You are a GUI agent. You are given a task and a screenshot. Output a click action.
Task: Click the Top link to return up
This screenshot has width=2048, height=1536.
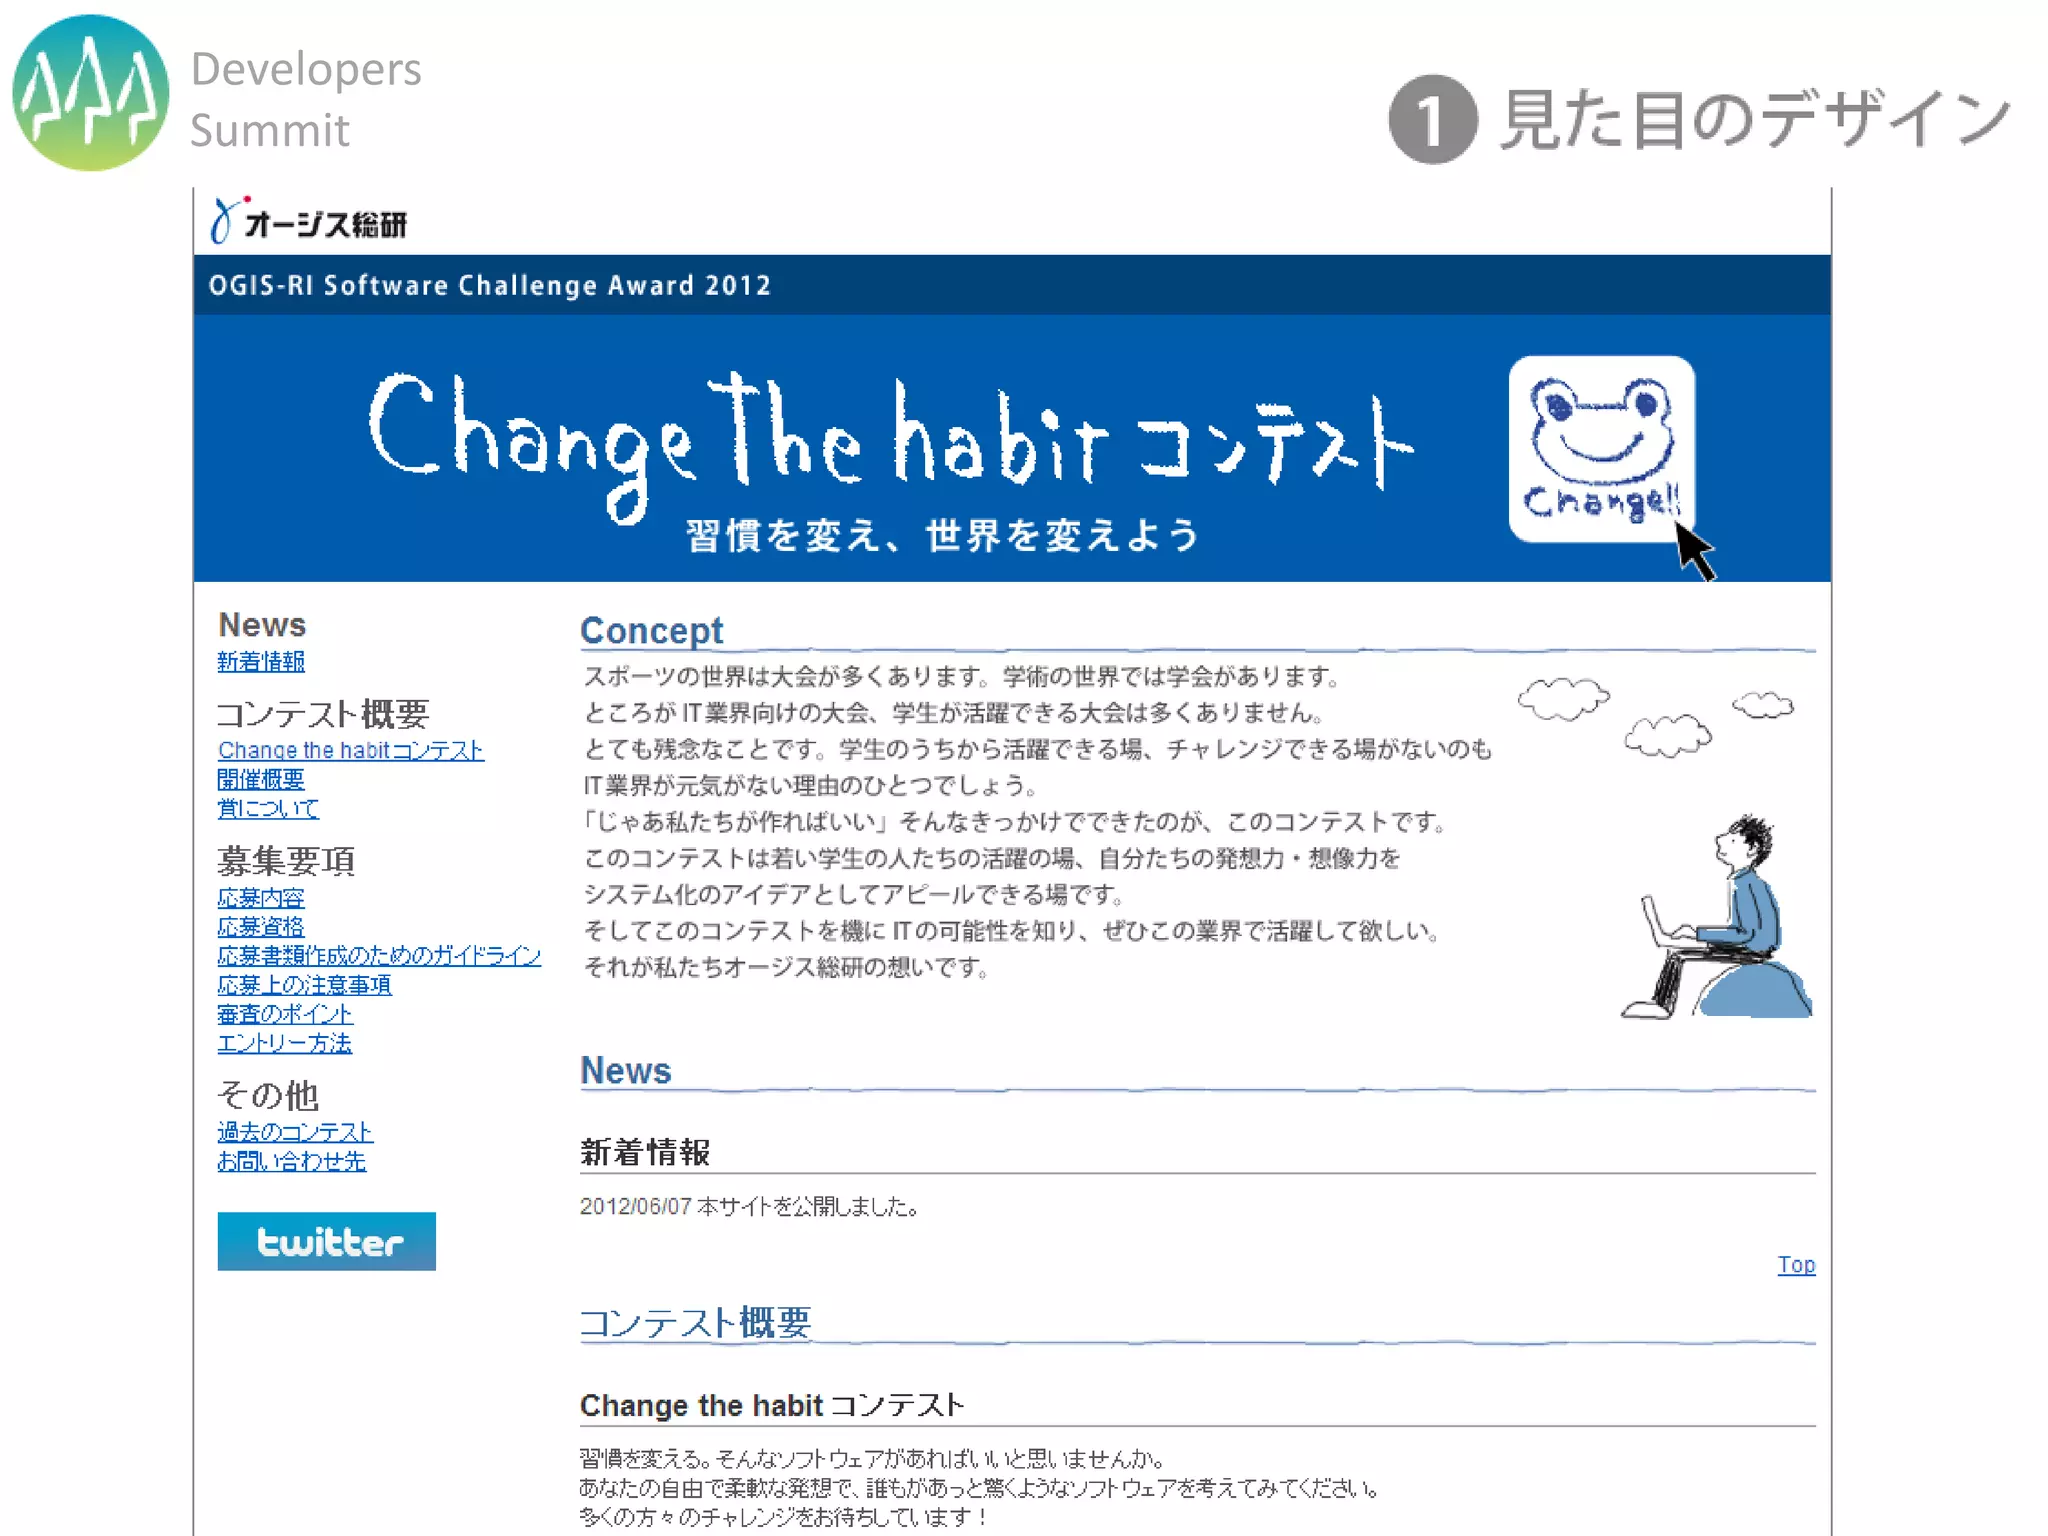tap(1796, 1265)
